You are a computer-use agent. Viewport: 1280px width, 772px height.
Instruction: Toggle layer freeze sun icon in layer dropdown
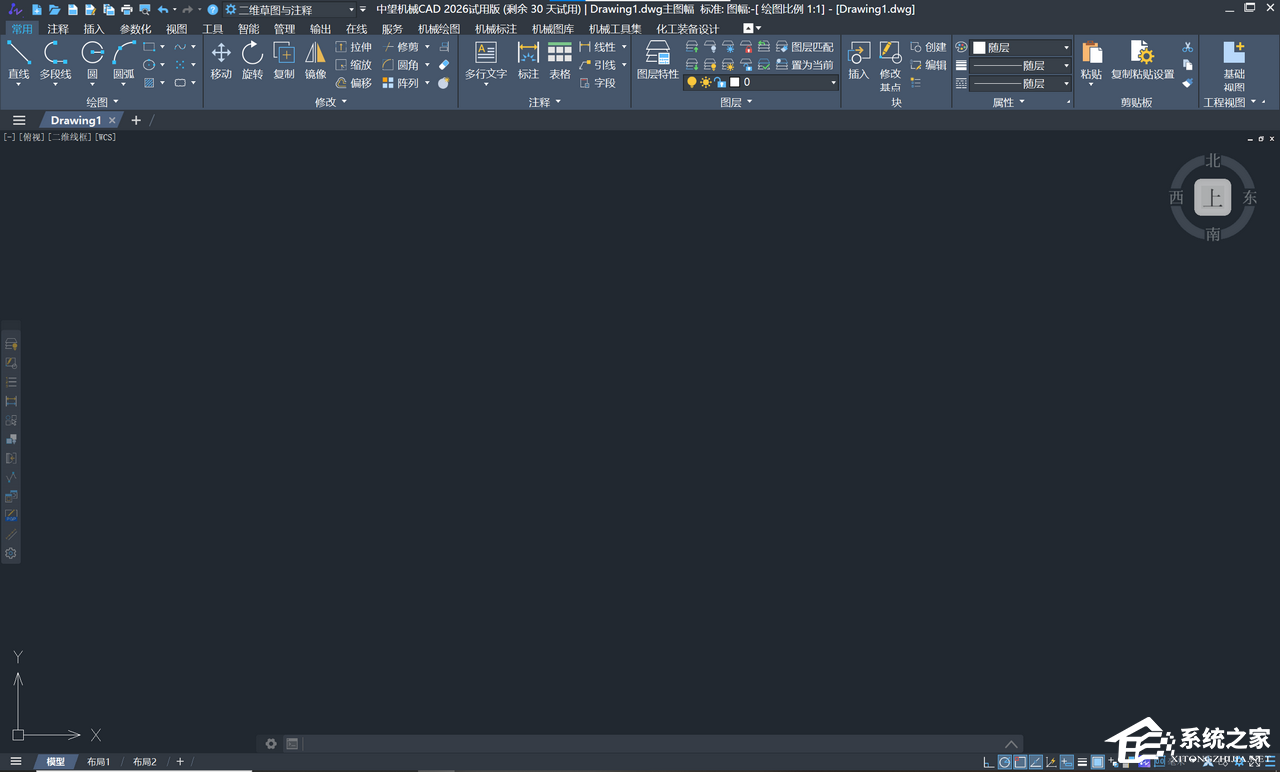pyautogui.click(x=706, y=83)
